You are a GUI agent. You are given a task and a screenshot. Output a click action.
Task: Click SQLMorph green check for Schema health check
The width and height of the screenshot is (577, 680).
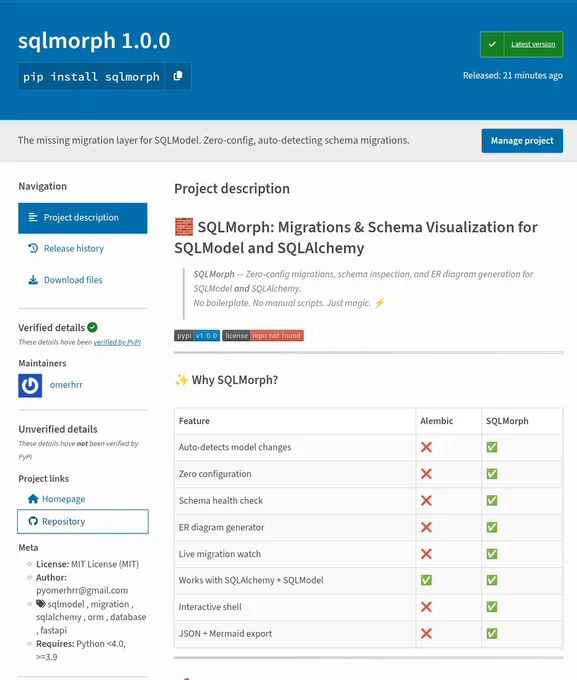point(492,500)
